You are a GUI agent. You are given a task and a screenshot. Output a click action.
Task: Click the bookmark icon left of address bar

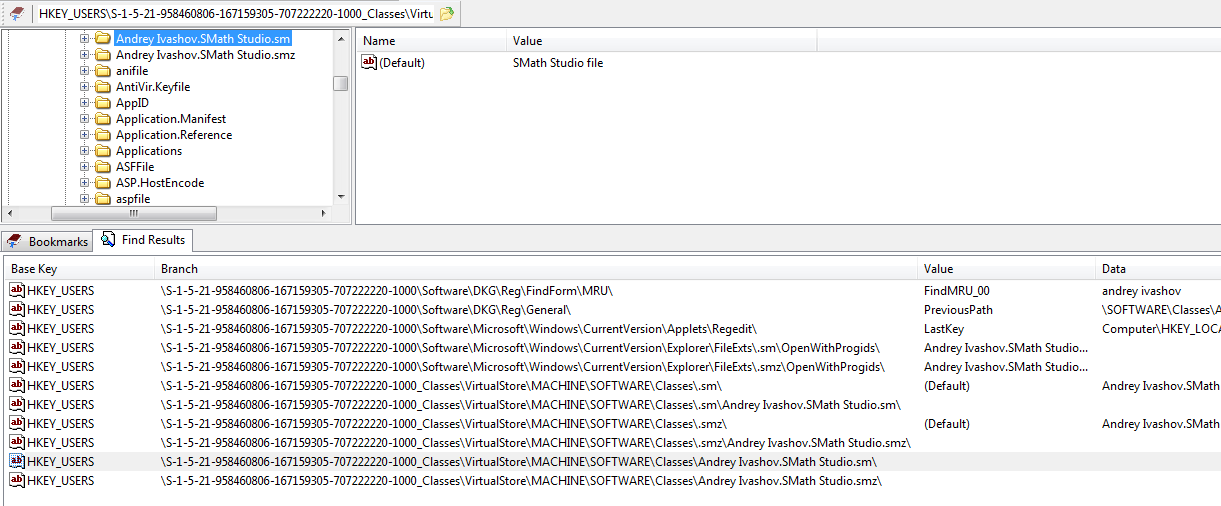(x=17, y=14)
